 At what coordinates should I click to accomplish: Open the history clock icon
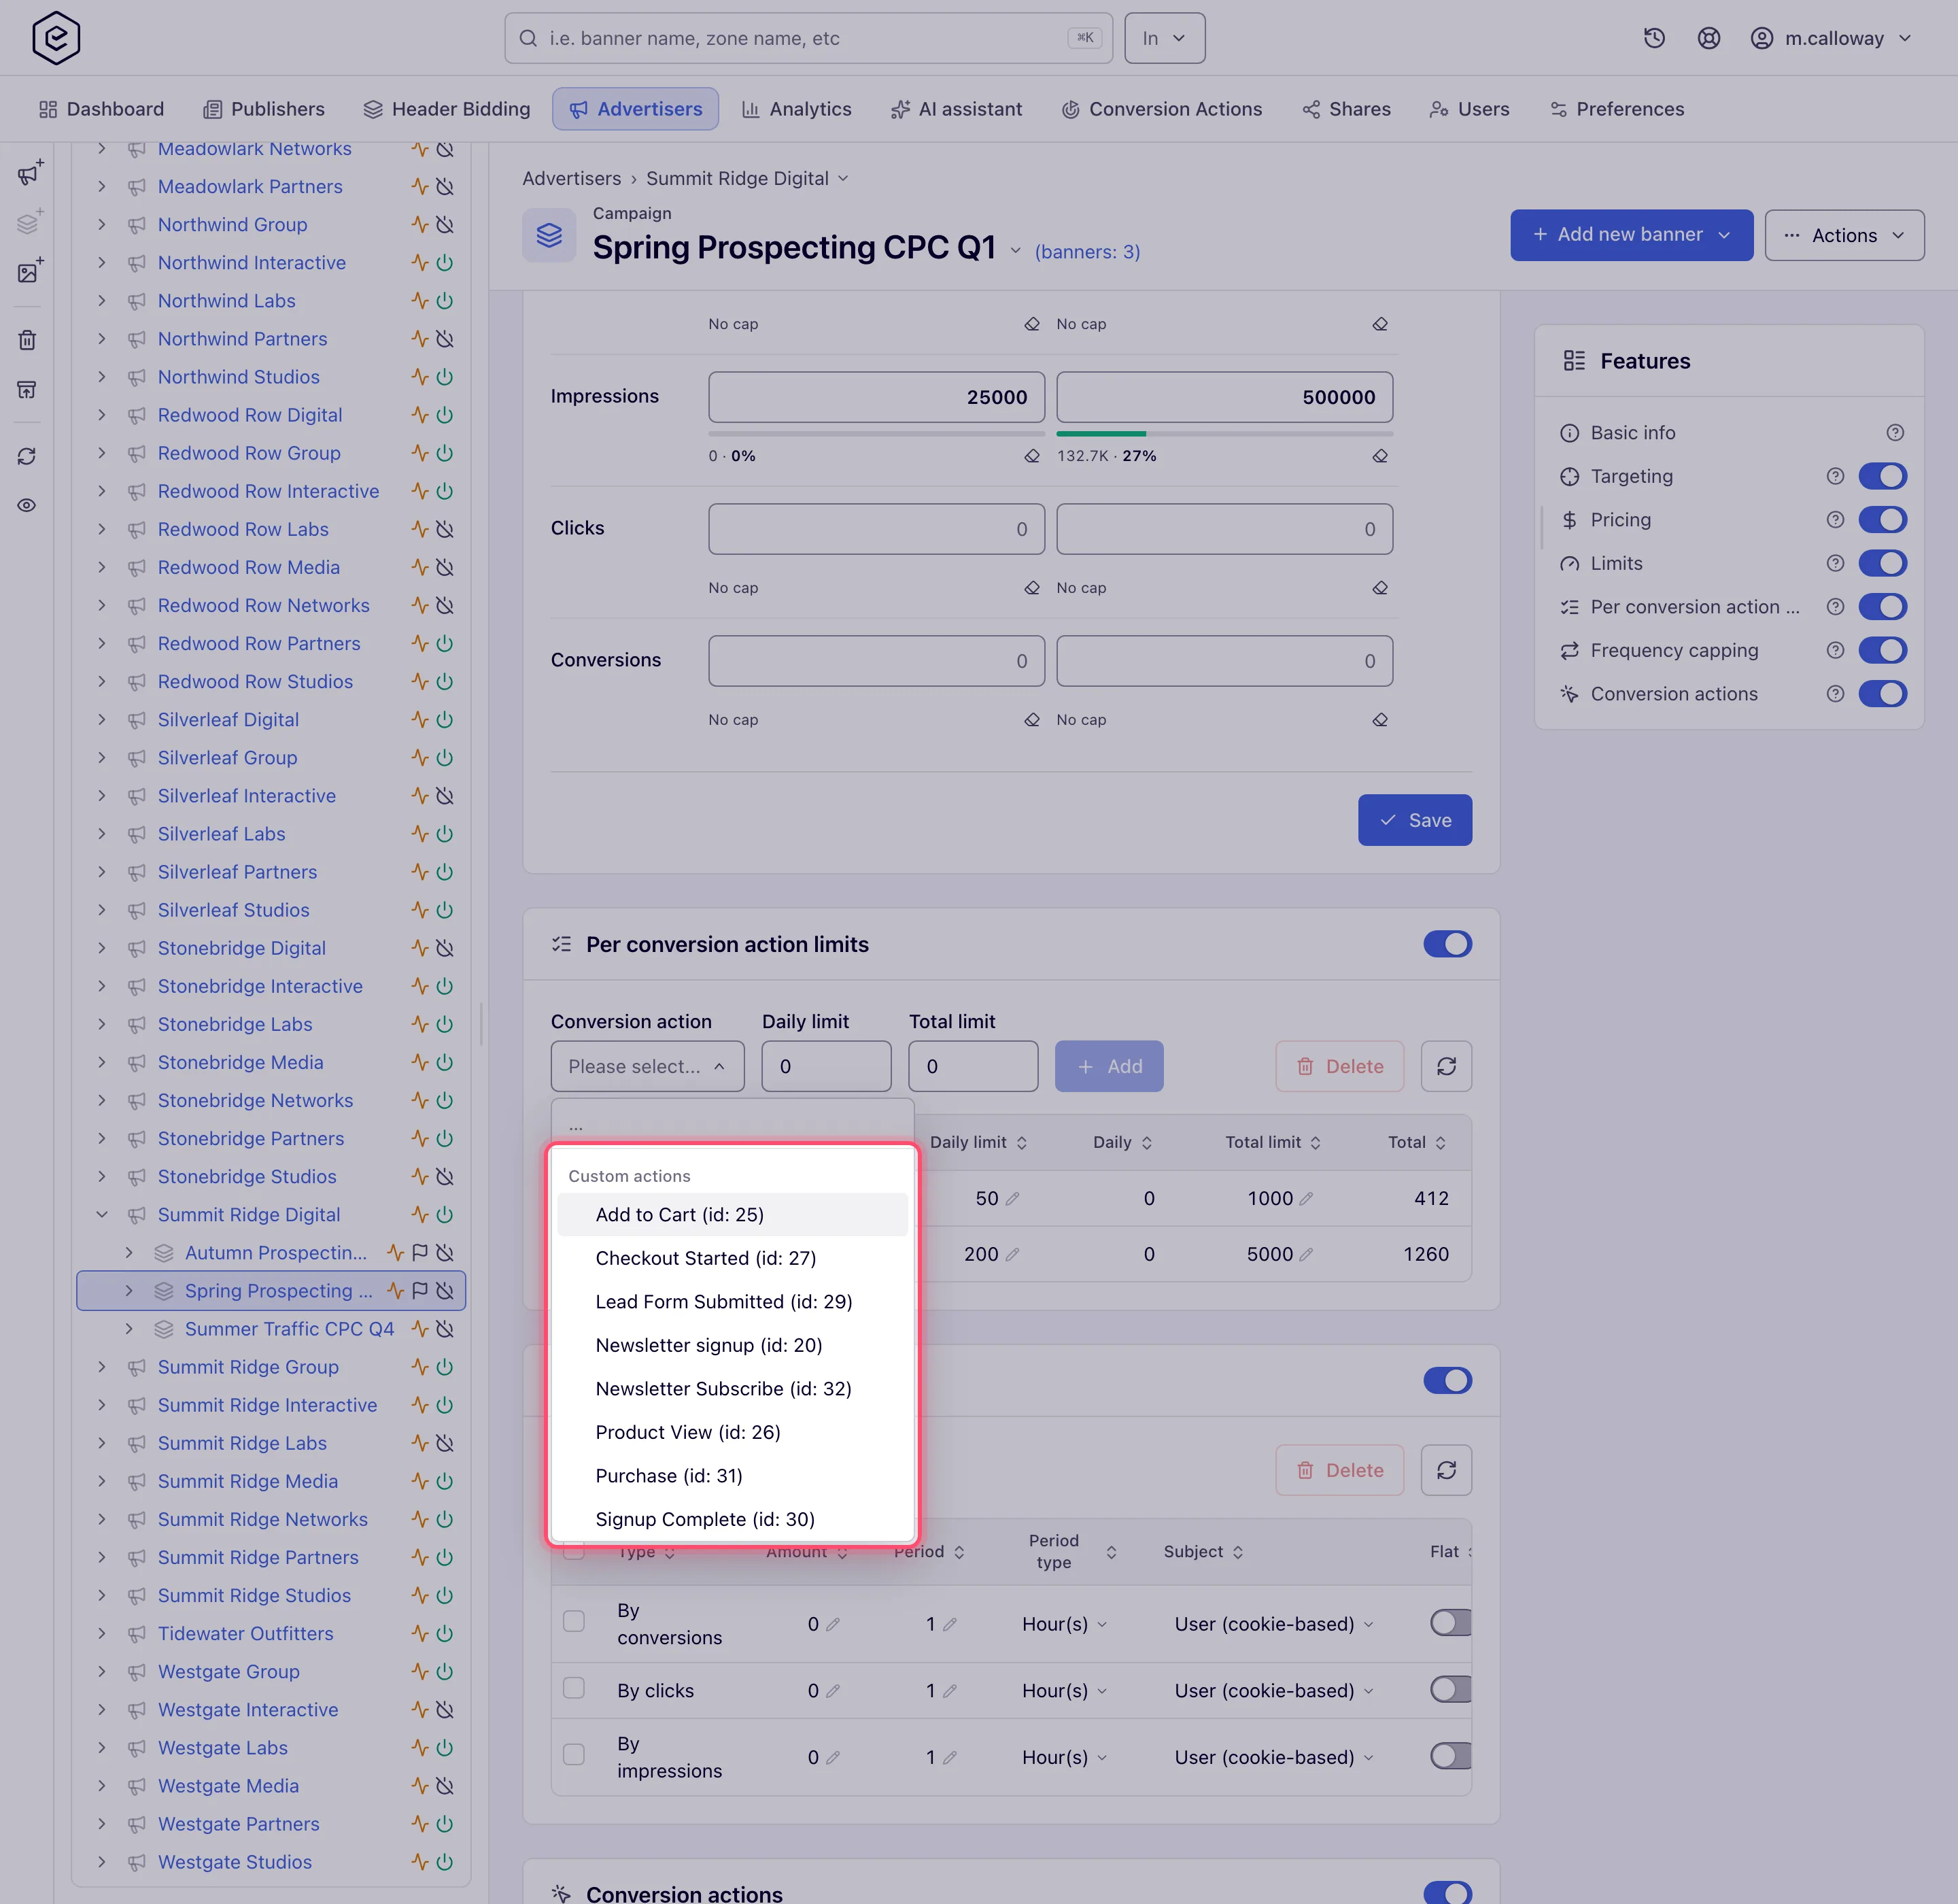[x=1654, y=38]
